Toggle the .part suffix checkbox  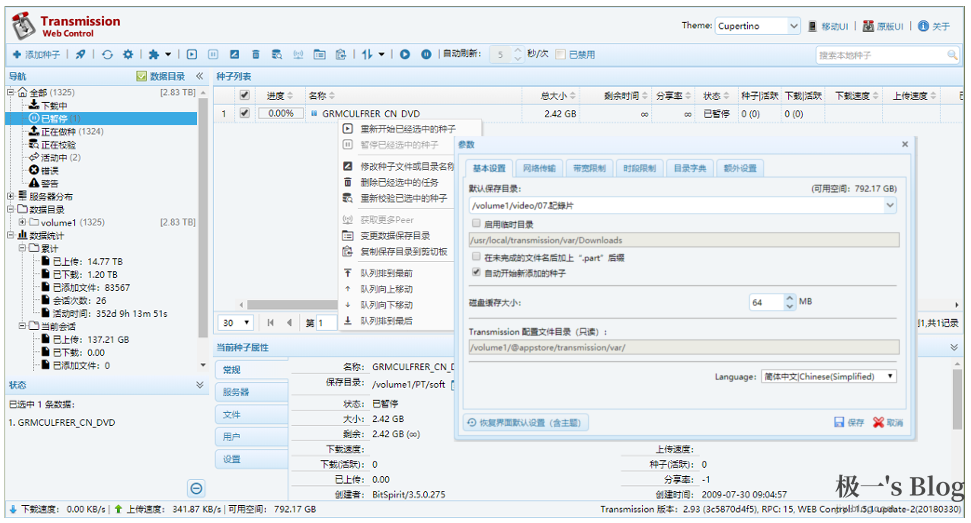(476, 256)
